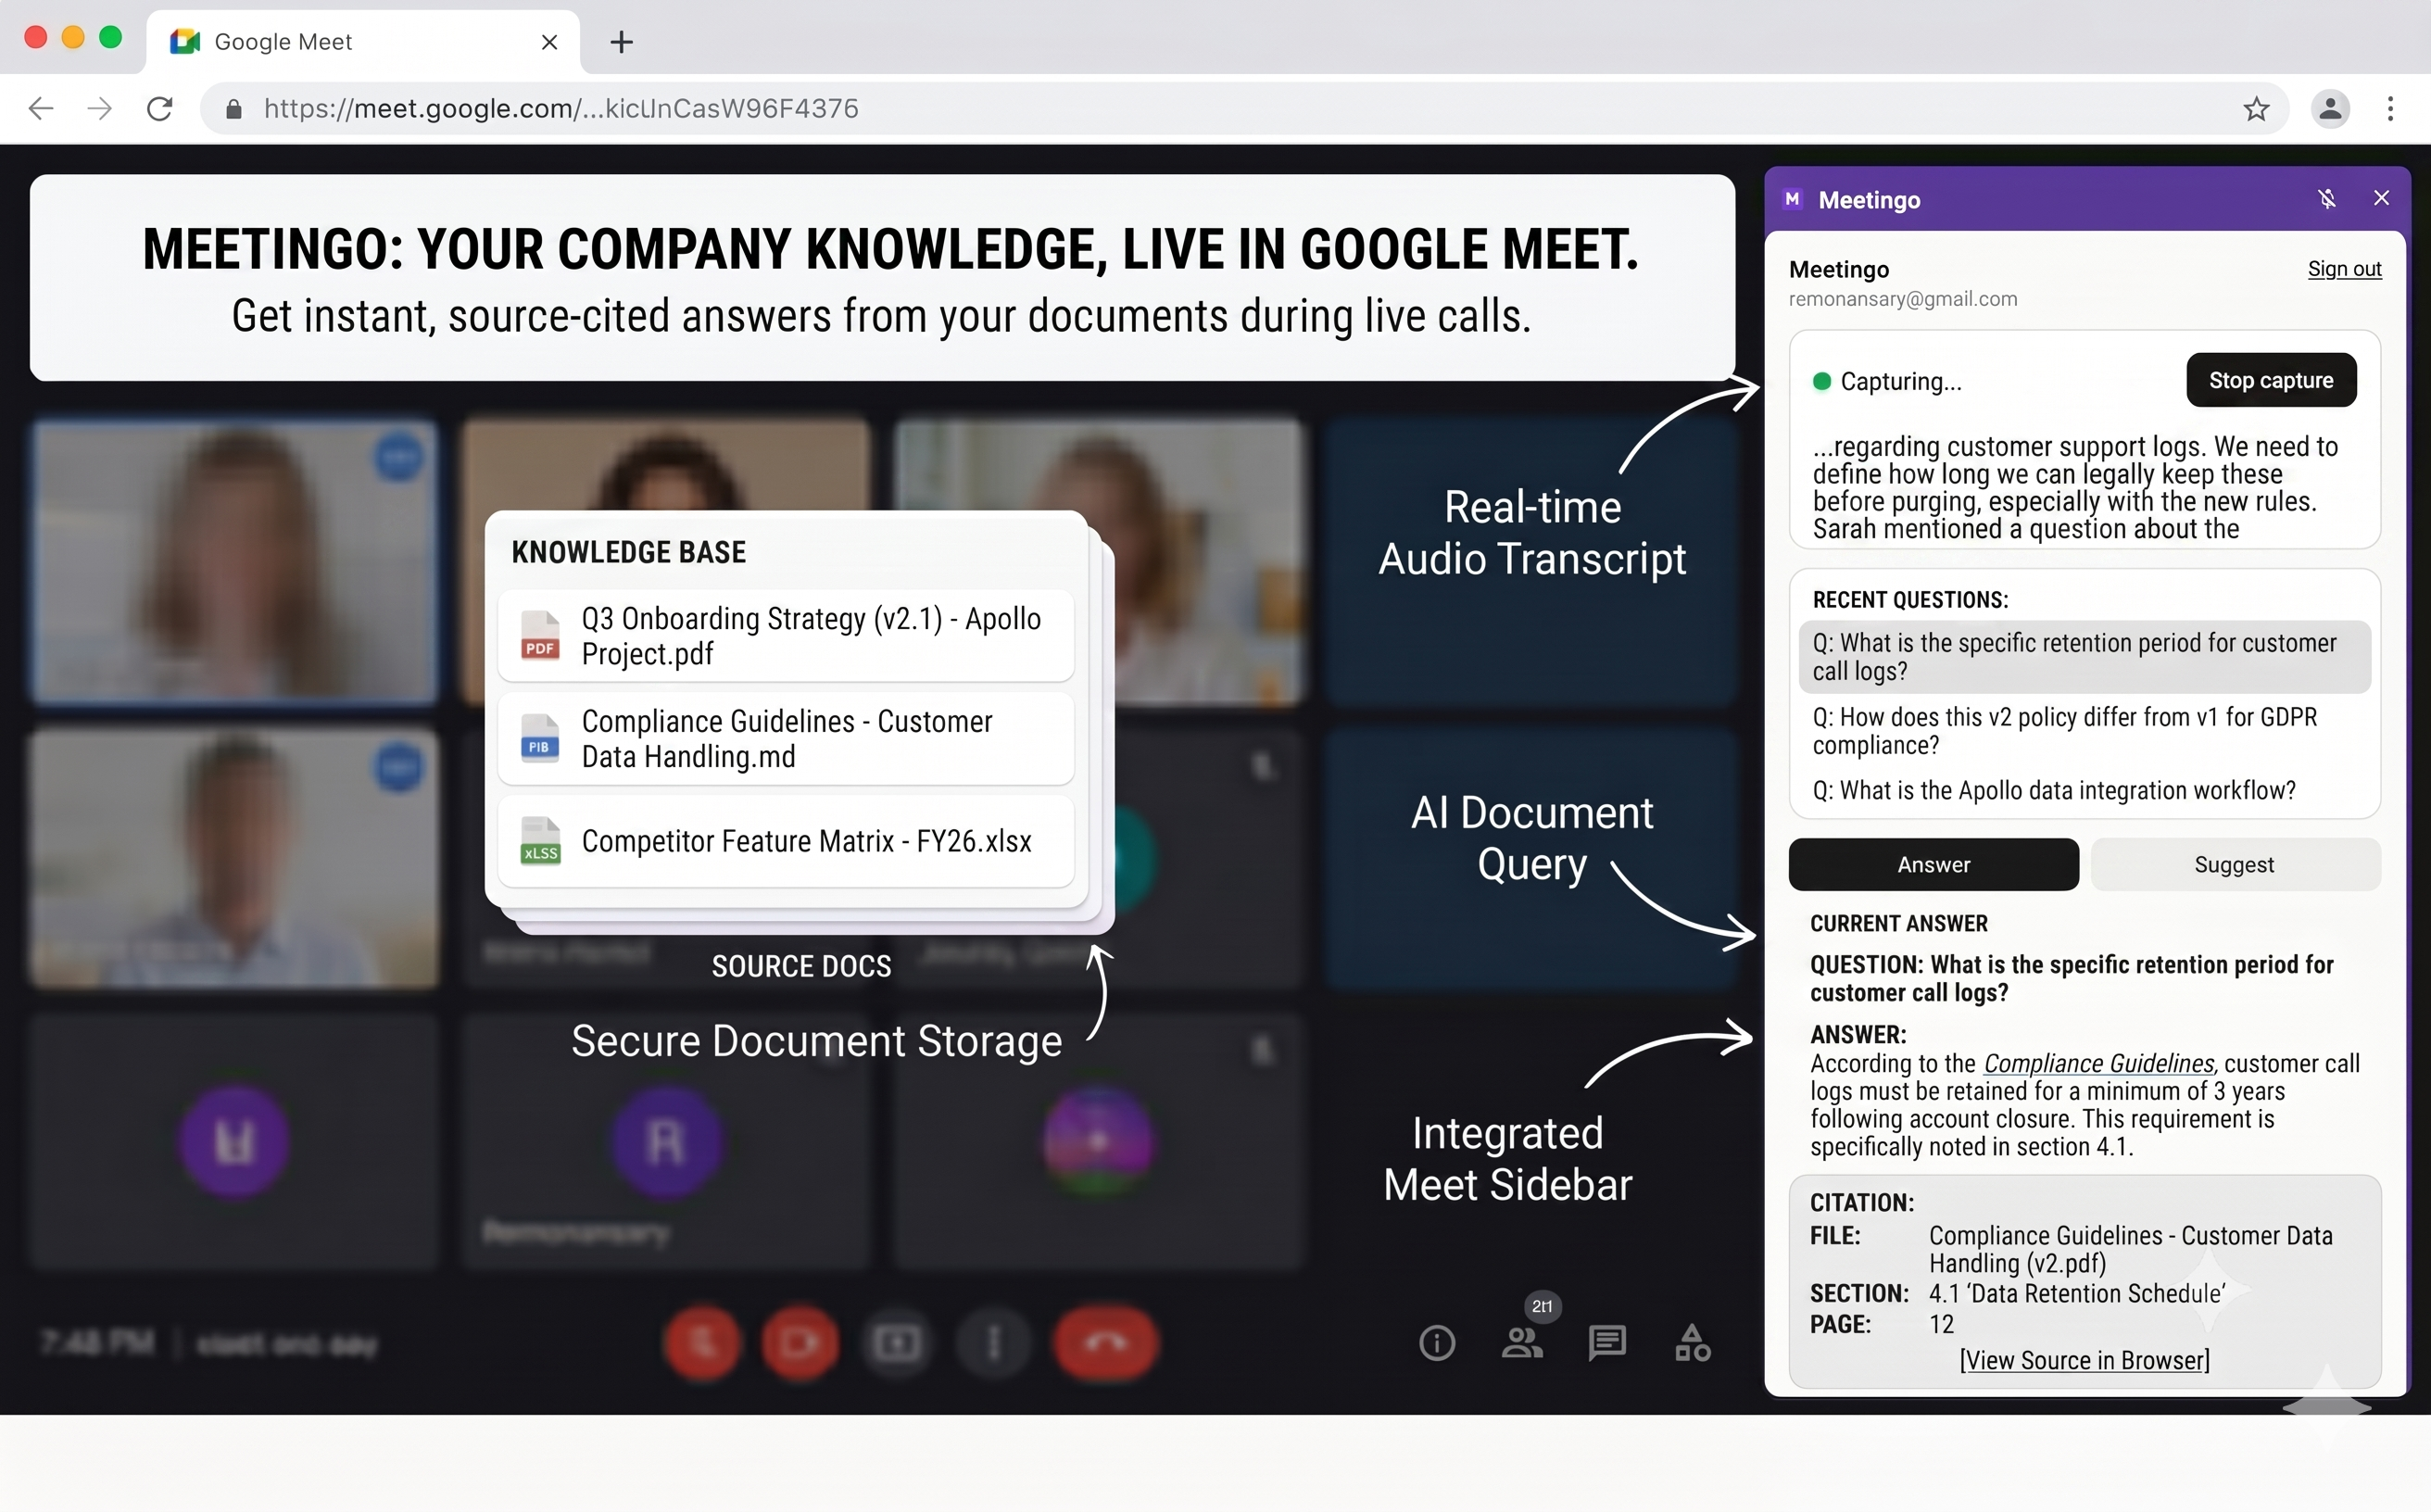
Task: Open Compliance Guidelines Customer Data Handling.md
Action: 786,739
